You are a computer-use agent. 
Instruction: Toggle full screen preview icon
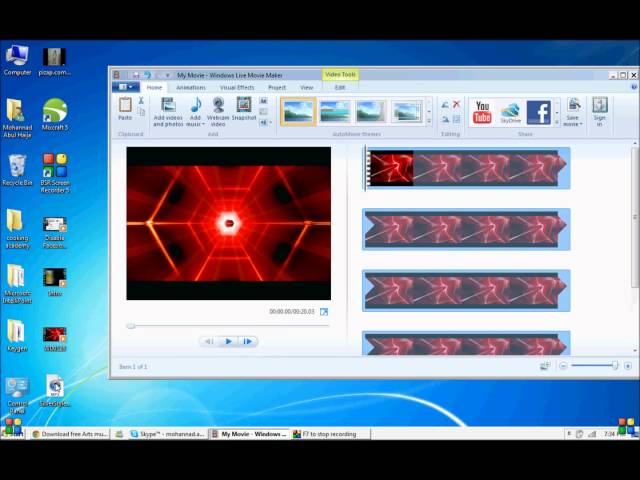click(x=324, y=312)
